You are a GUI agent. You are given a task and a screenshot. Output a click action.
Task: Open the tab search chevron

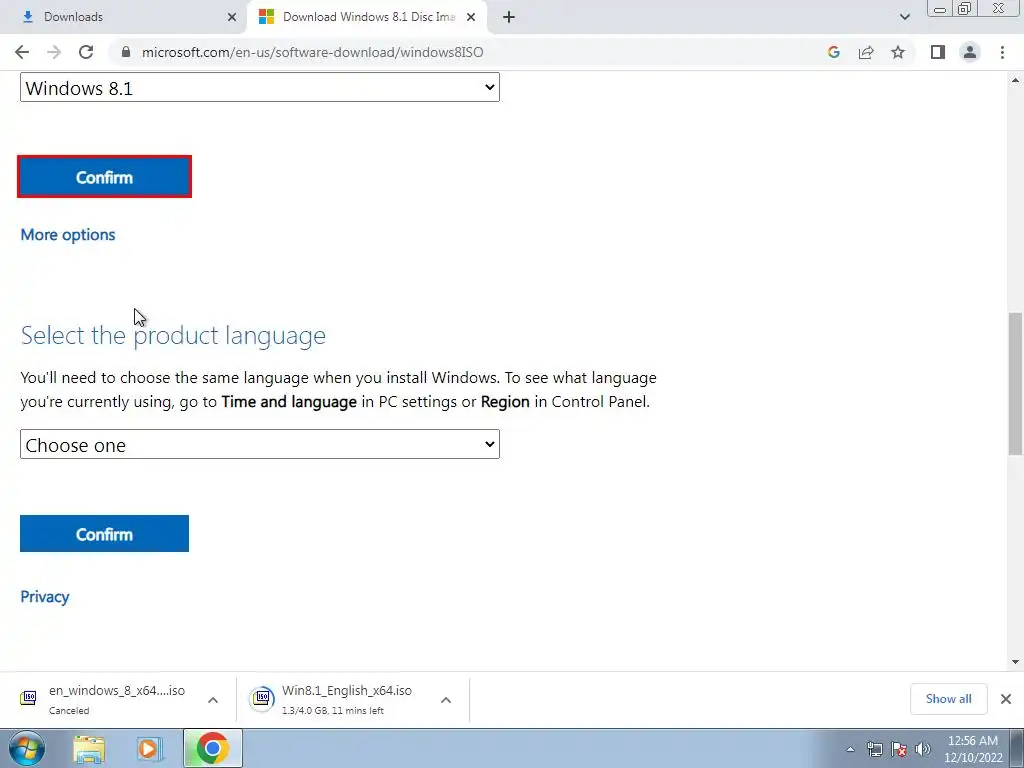coord(904,17)
